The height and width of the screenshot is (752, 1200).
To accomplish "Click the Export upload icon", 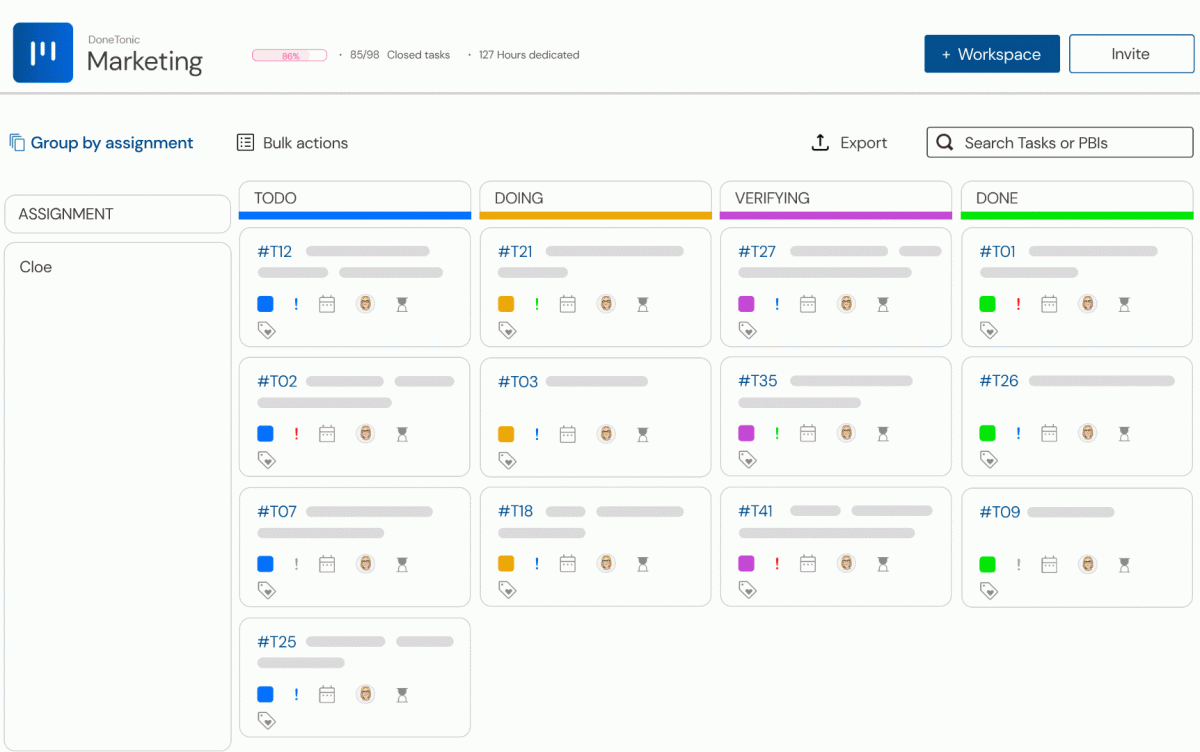I will [x=820, y=142].
